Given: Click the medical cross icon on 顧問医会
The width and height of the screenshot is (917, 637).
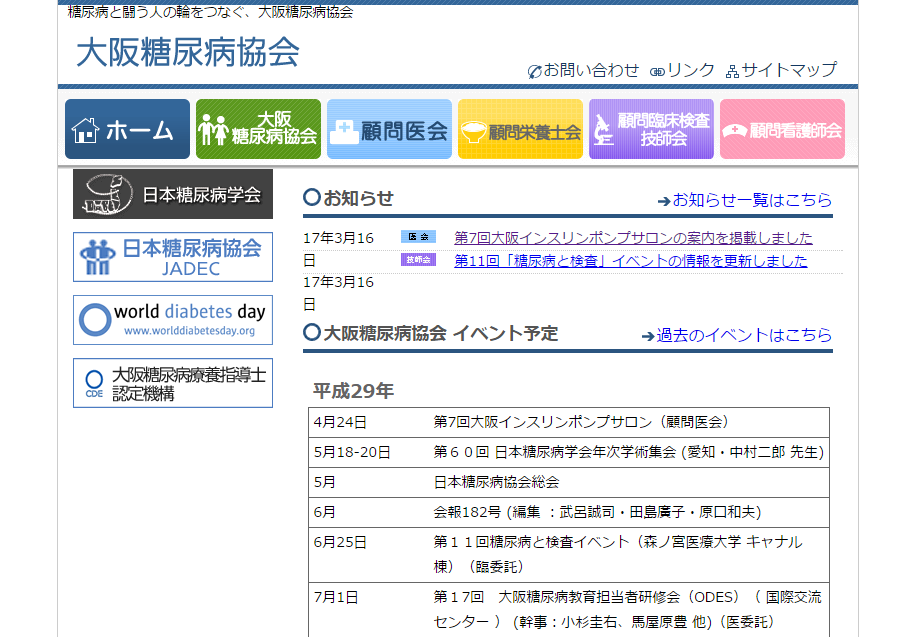Looking at the screenshot, I should 345,130.
